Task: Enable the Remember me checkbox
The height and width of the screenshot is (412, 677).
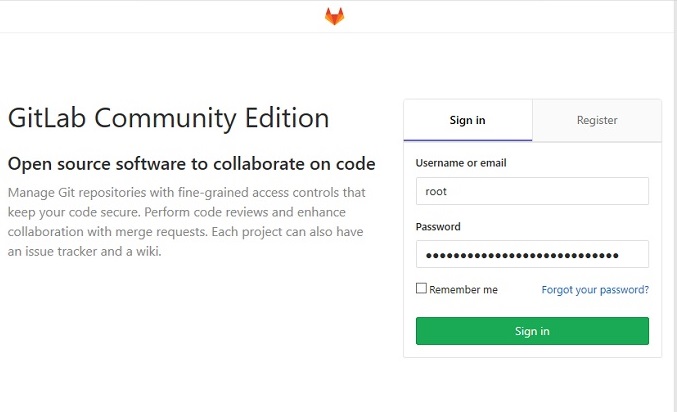Action: tap(421, 288)
